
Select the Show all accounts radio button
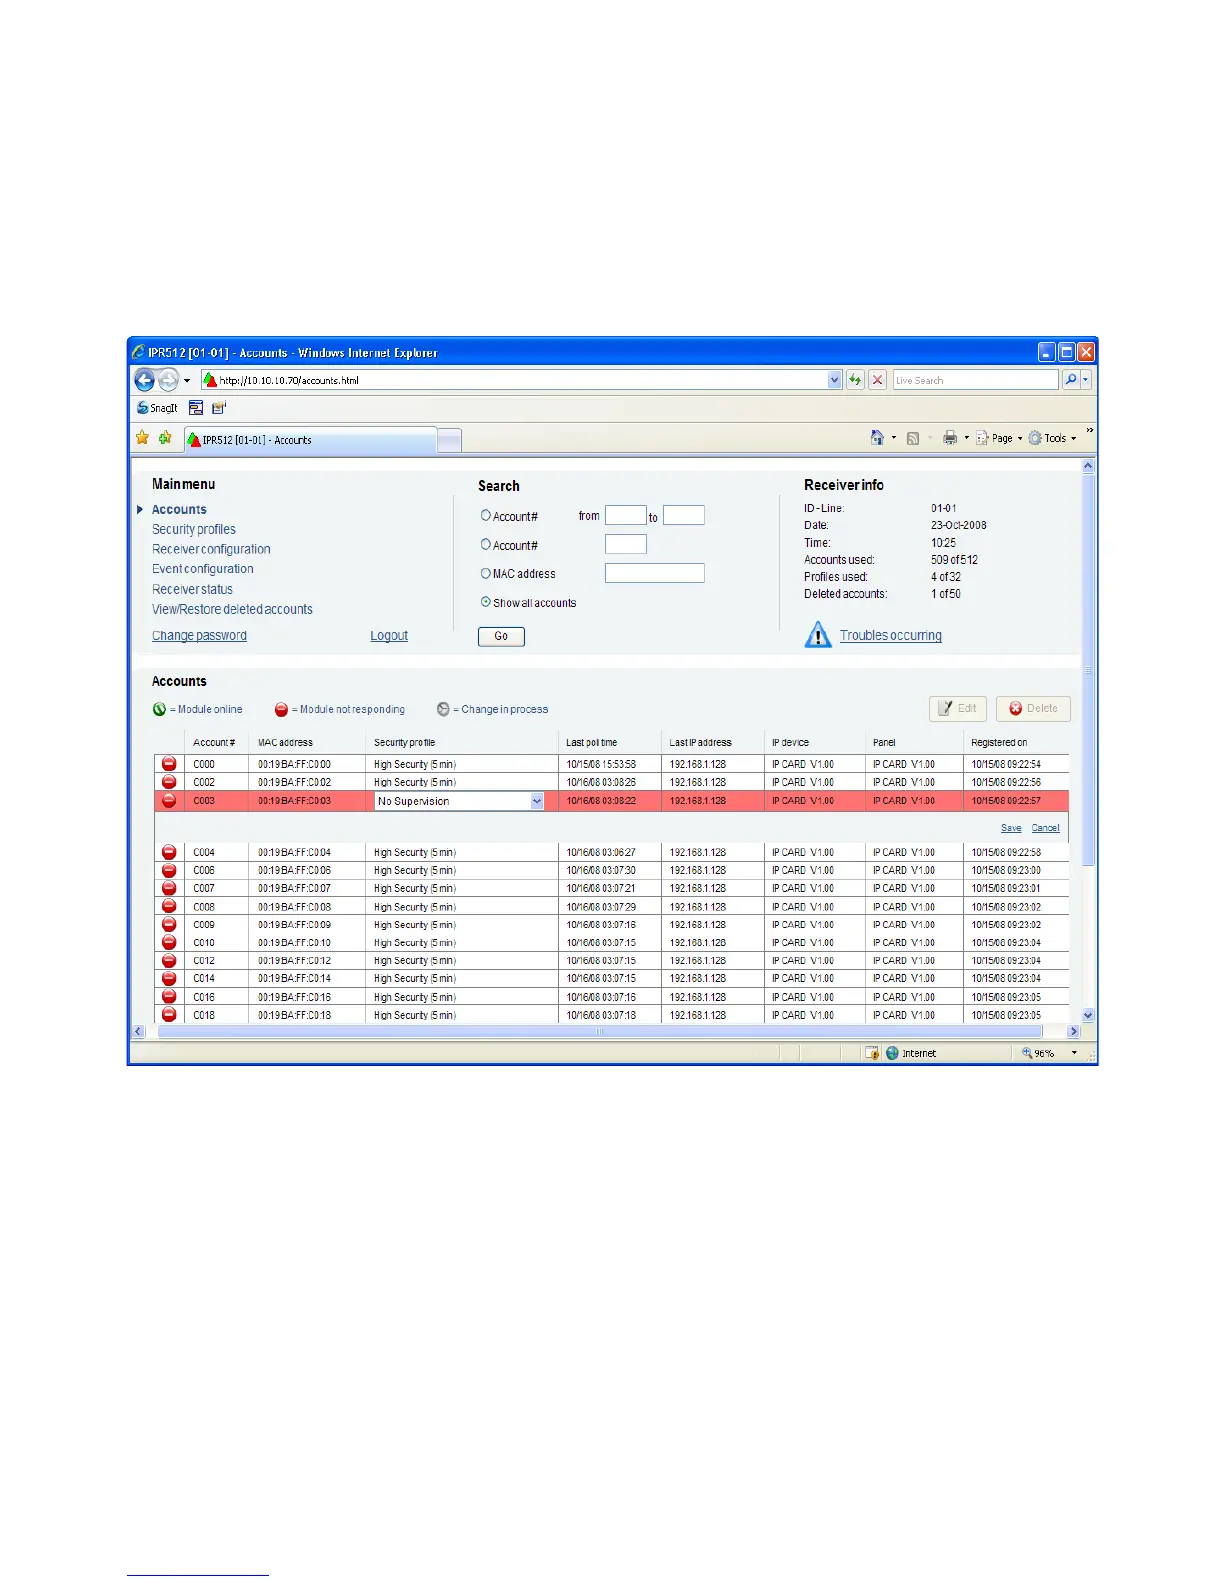[486, 603]
